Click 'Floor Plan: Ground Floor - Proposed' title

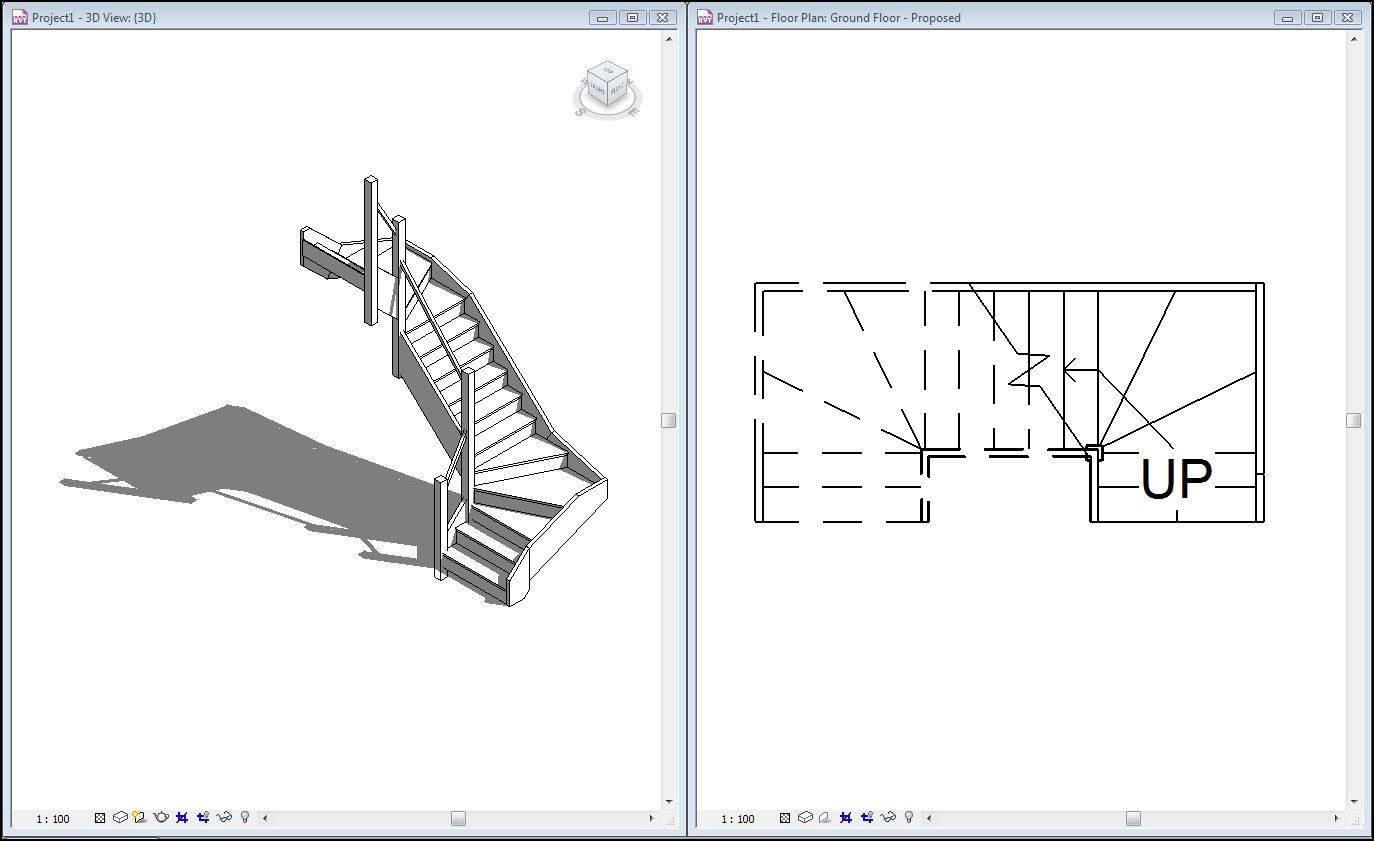click(x=866, y=18)
